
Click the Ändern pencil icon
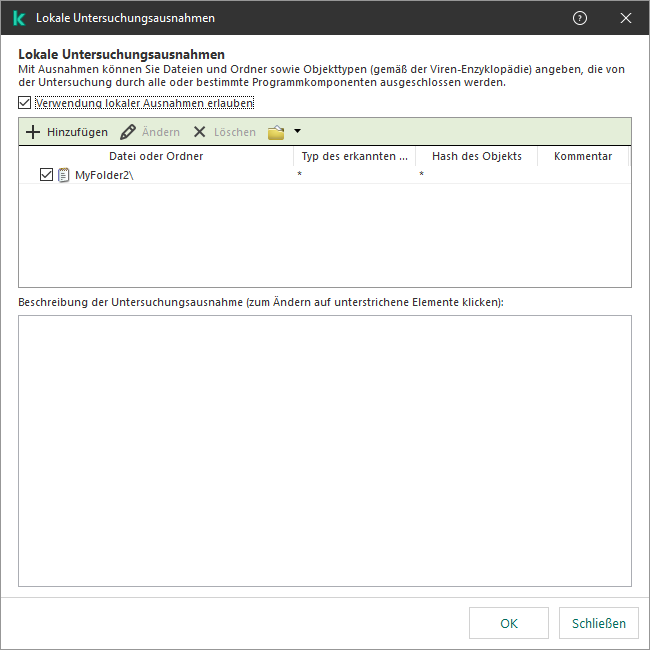[x=128, y=132]
